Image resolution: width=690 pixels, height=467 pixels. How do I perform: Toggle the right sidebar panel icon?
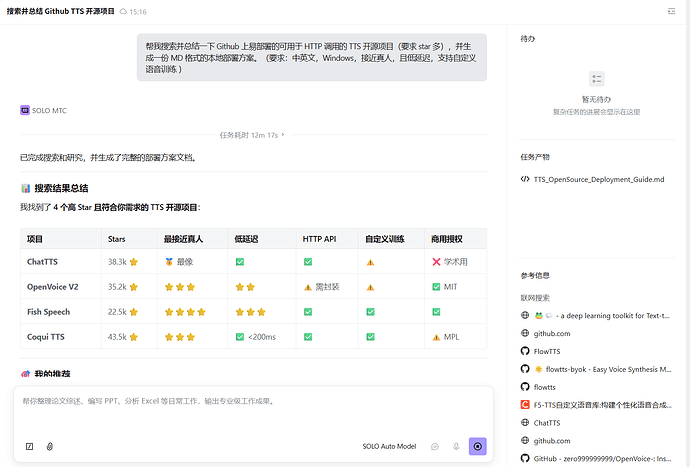671,11
